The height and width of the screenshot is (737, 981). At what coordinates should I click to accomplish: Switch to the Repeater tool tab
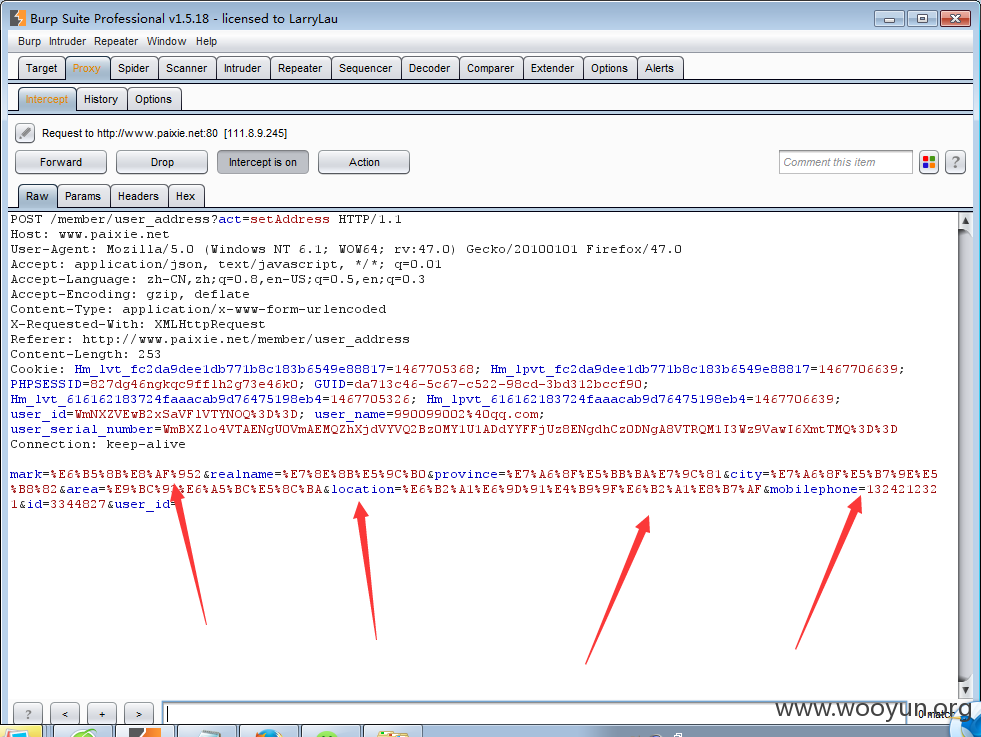click(x=300, y=68)
